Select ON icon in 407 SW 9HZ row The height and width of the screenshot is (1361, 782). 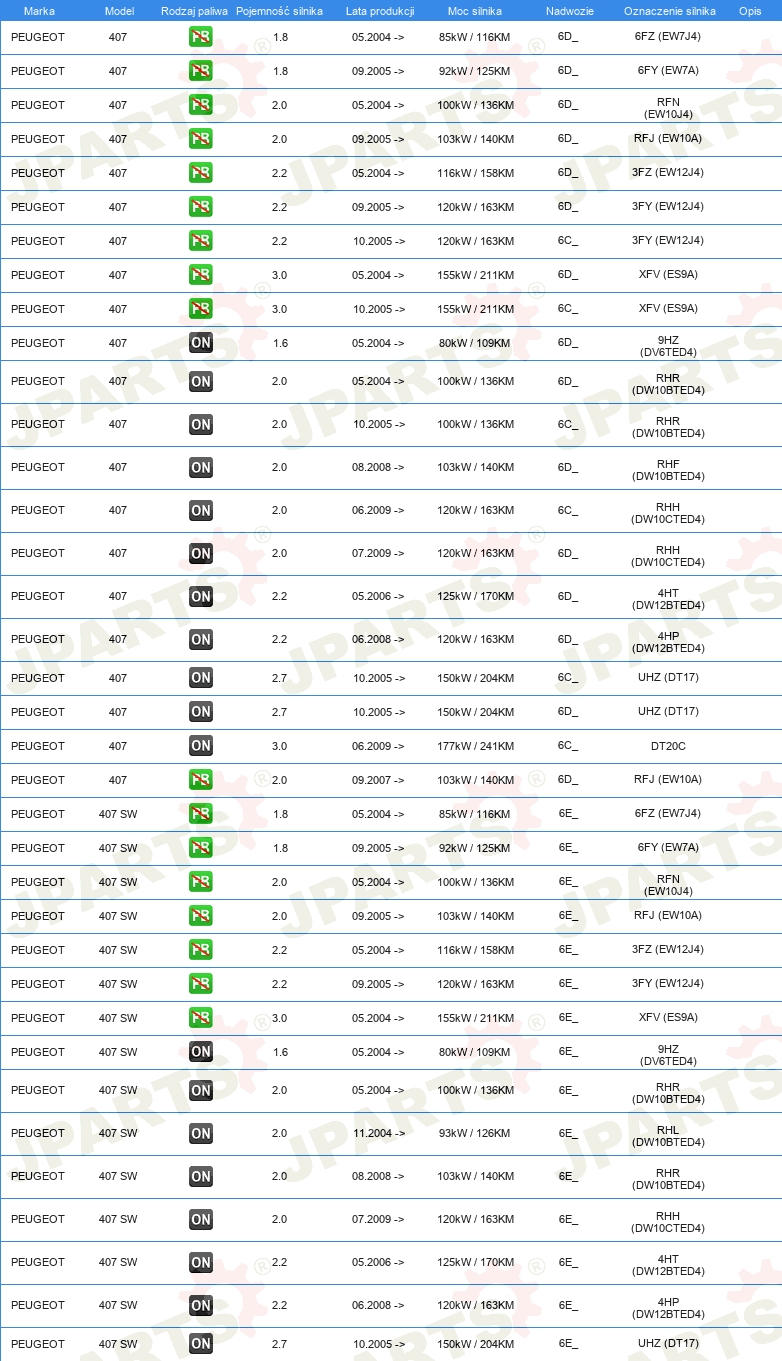[201, 1052]
